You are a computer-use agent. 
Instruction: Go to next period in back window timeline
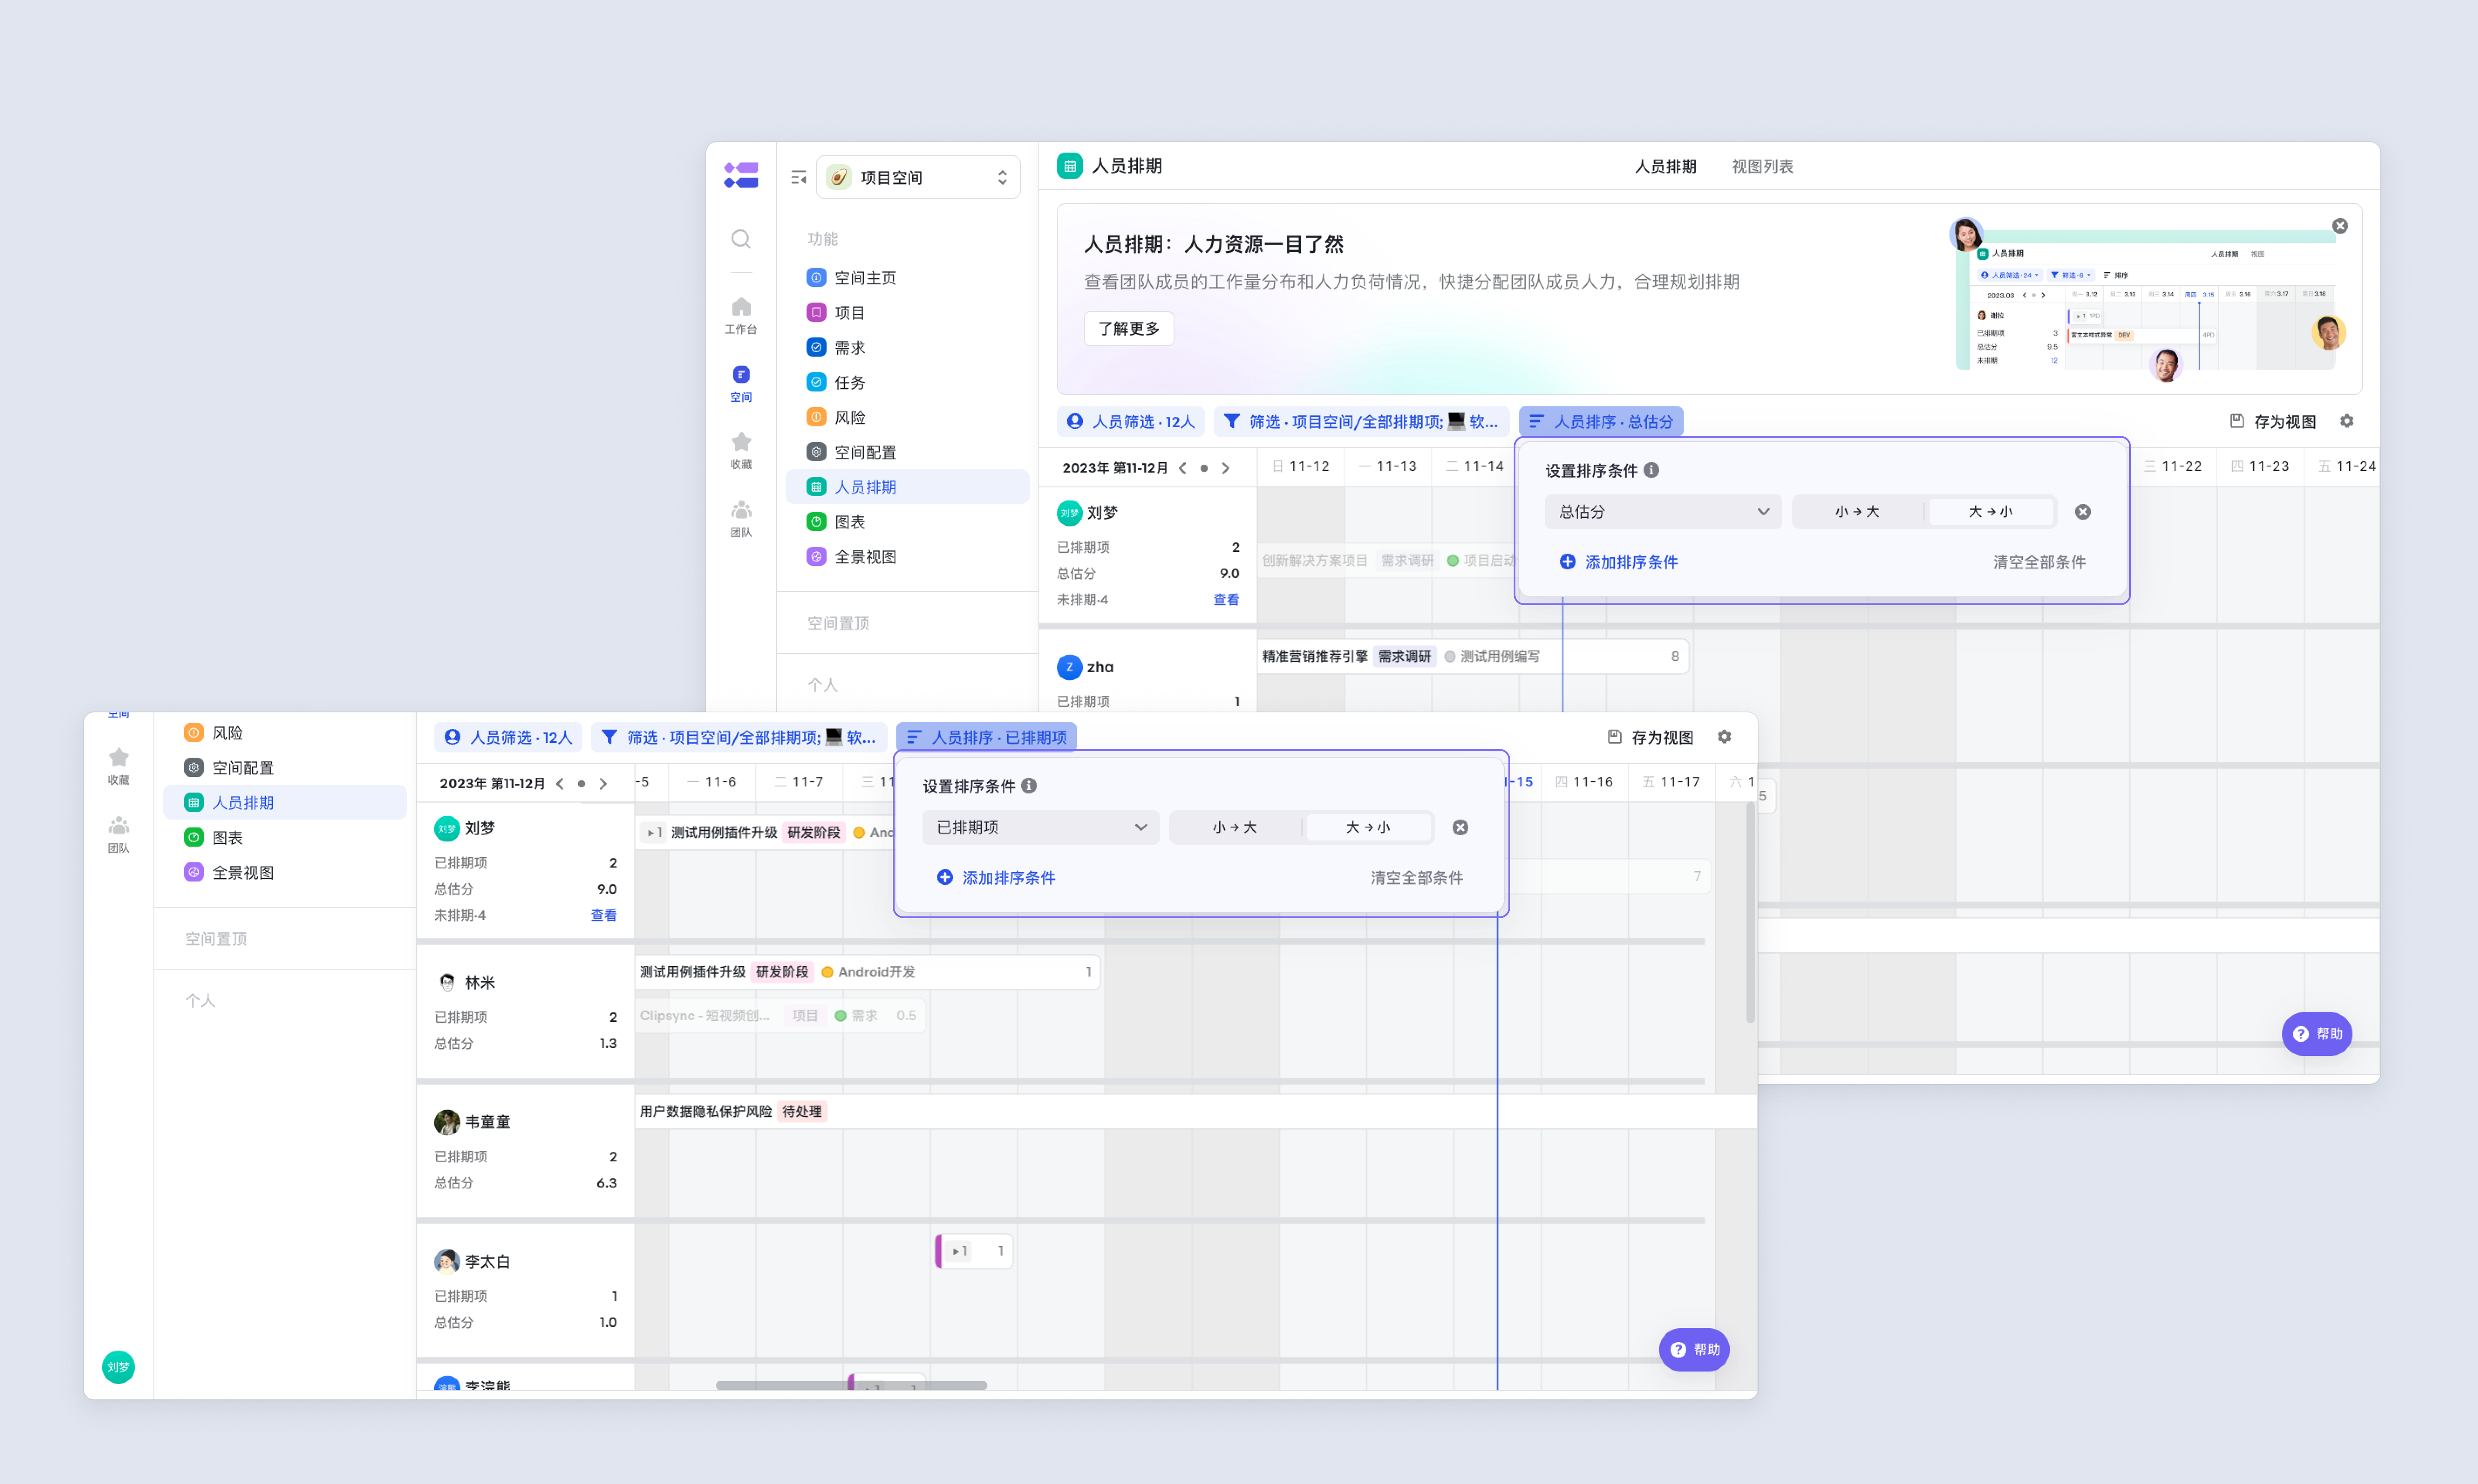(x=1226, y=468)
